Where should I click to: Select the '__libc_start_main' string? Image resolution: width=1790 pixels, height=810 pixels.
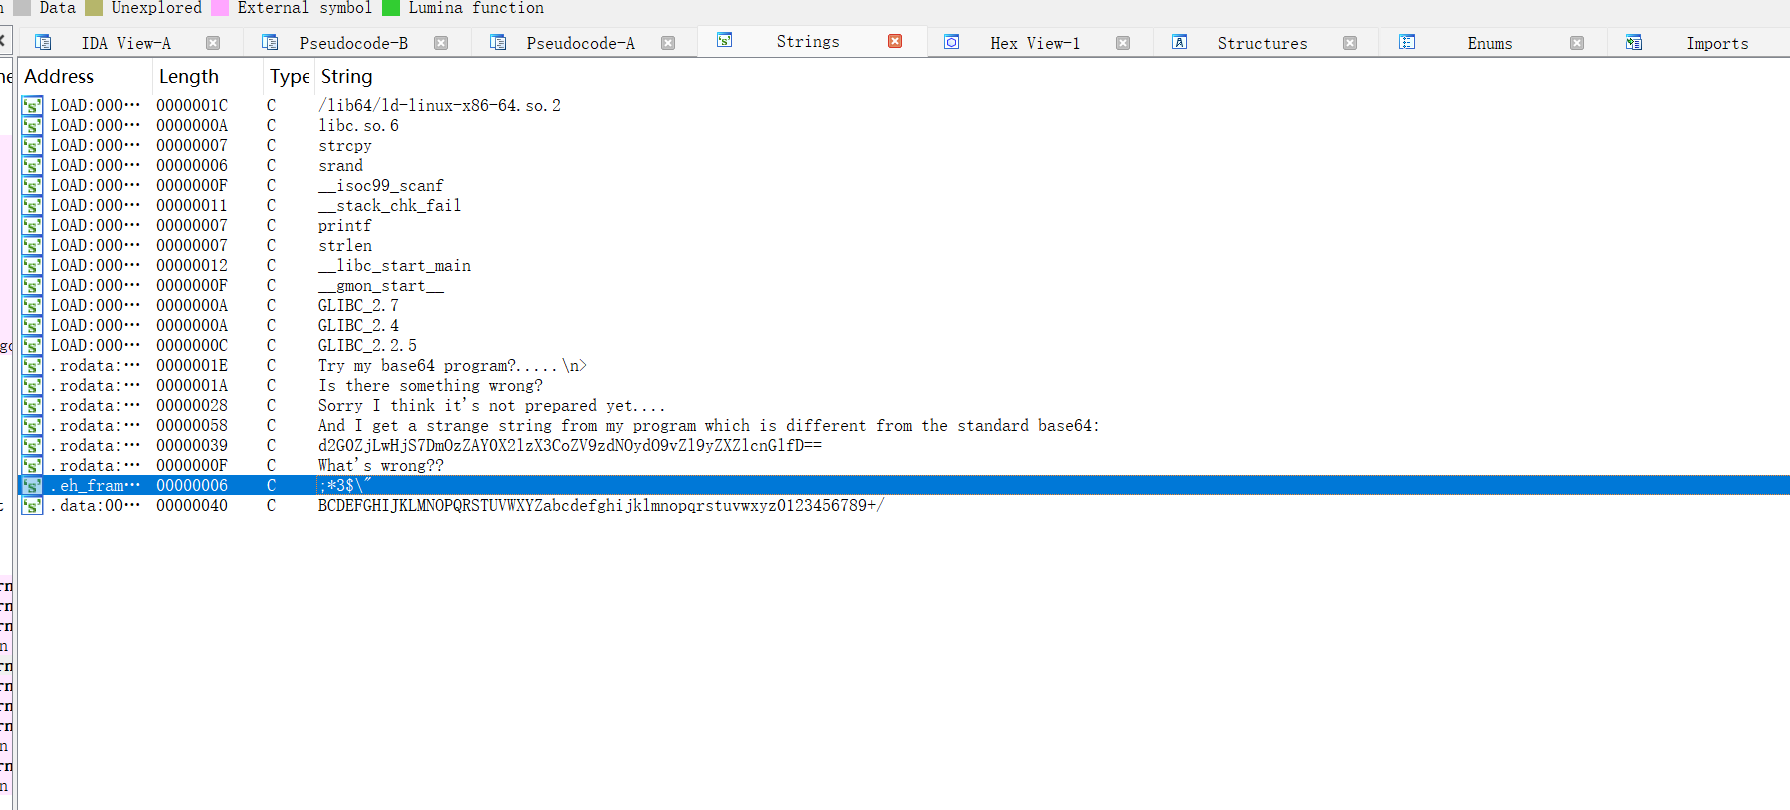click(394, 265)
